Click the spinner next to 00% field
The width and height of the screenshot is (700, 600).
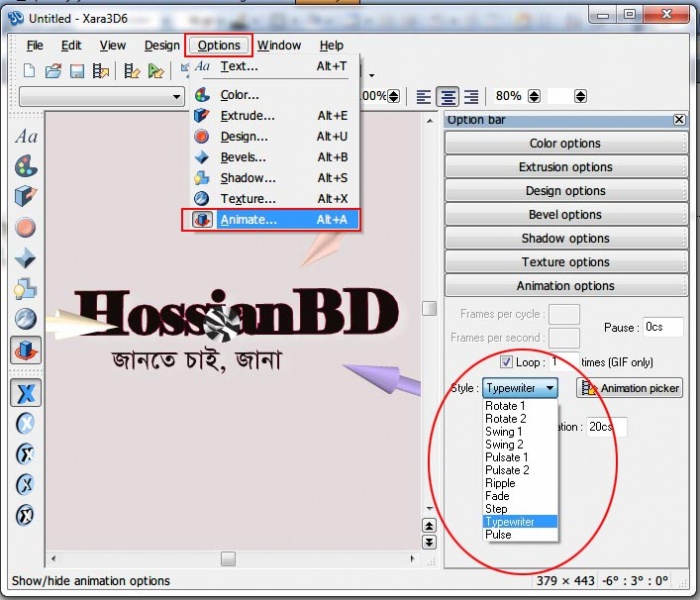393,96
